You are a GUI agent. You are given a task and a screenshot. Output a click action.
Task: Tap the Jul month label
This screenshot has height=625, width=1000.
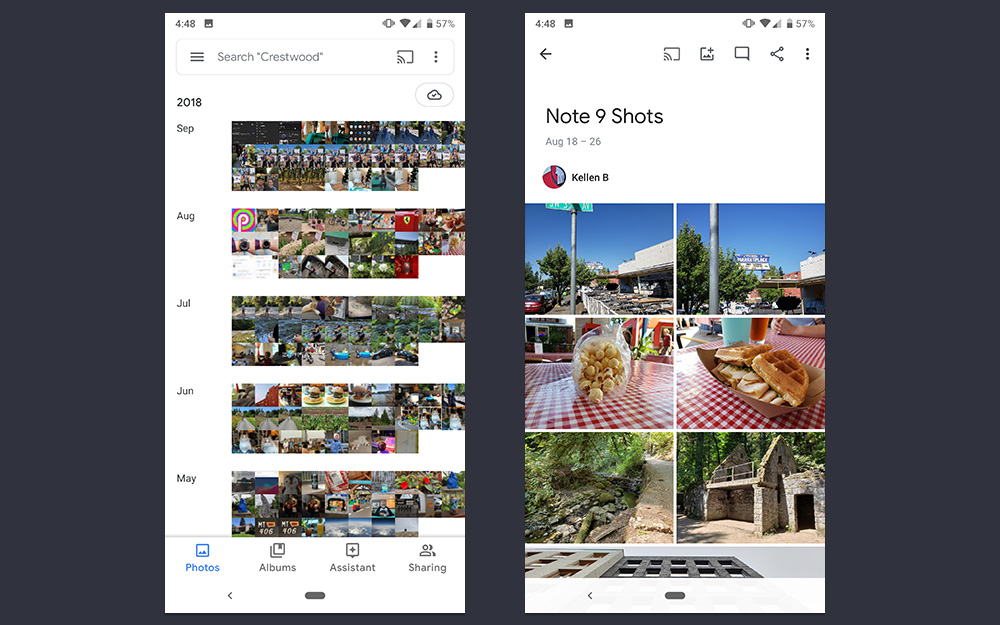click(x=184, y=304)
